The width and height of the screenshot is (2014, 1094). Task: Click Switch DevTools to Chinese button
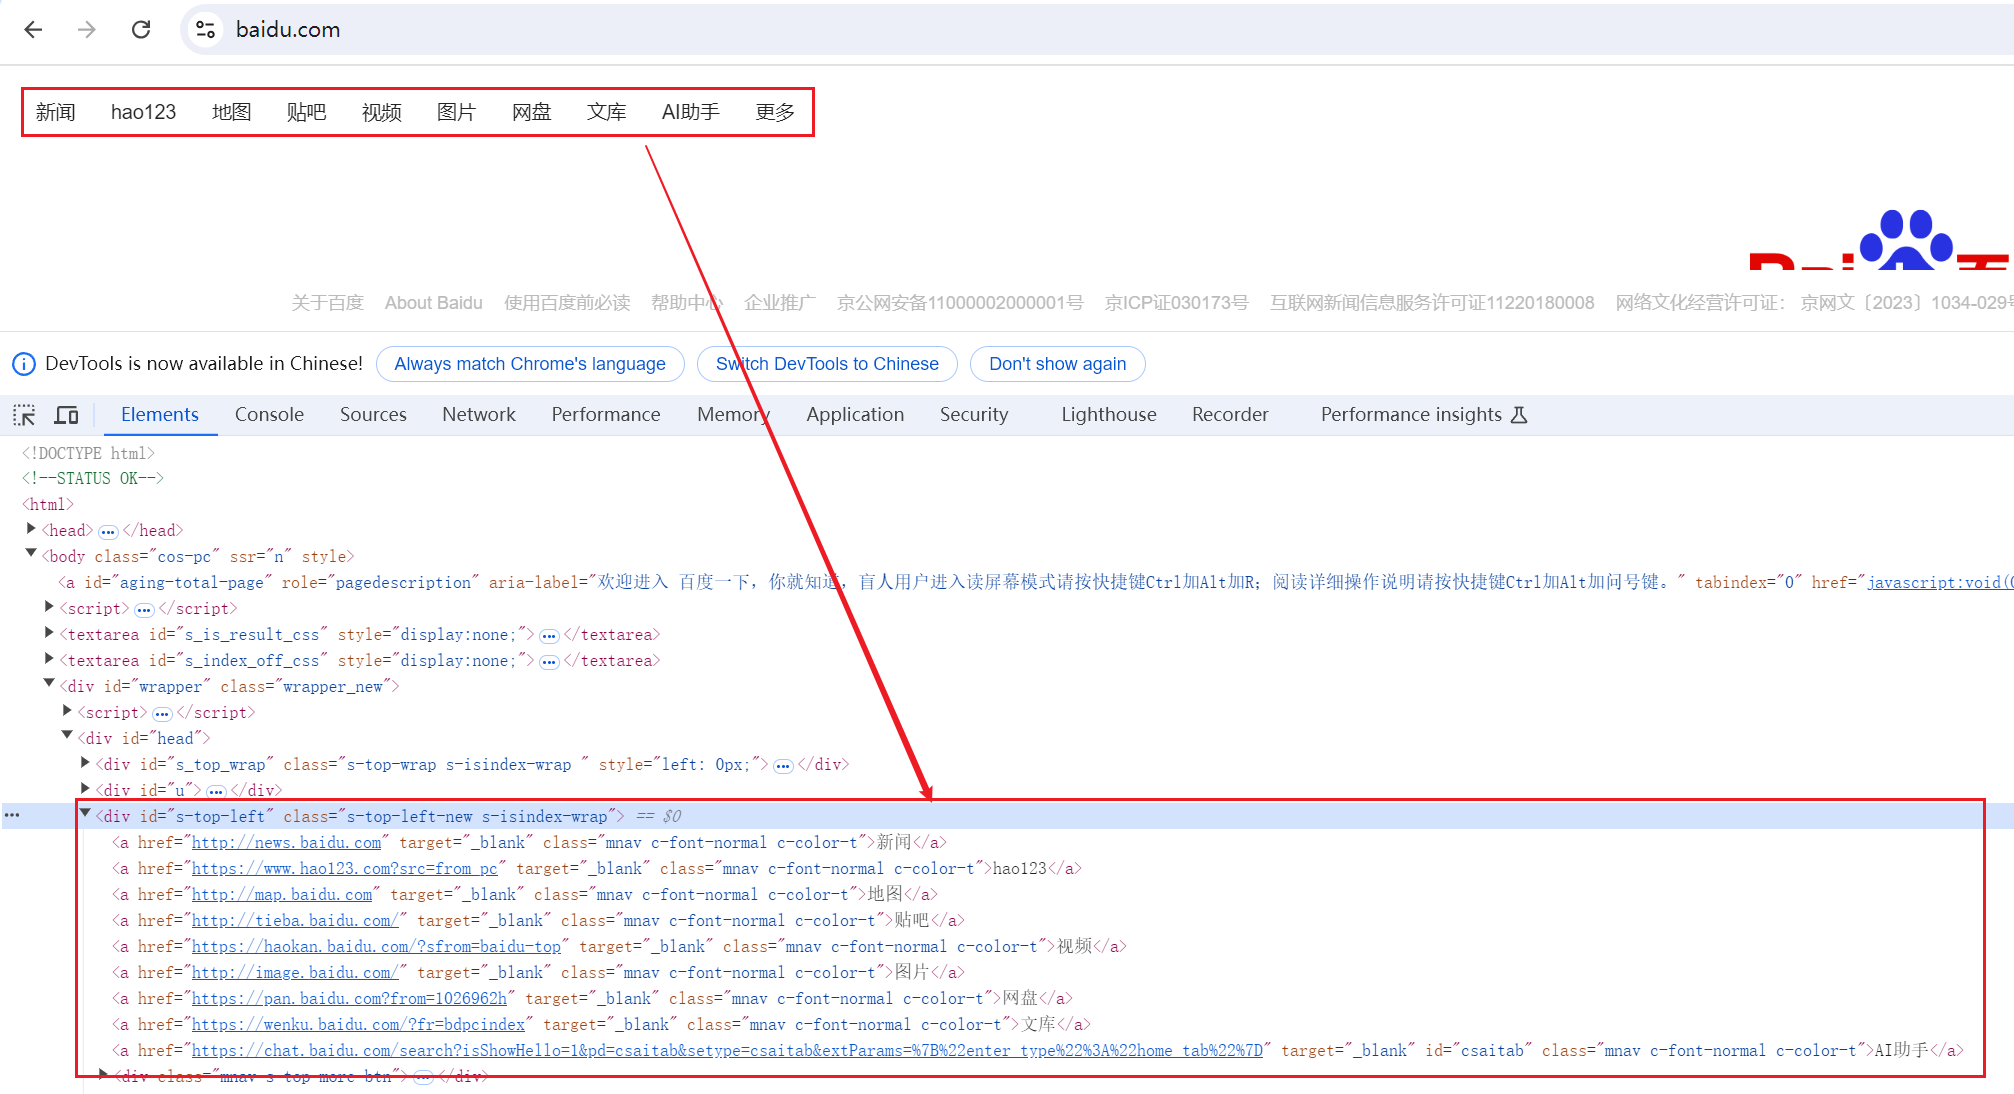coord(827,364)
